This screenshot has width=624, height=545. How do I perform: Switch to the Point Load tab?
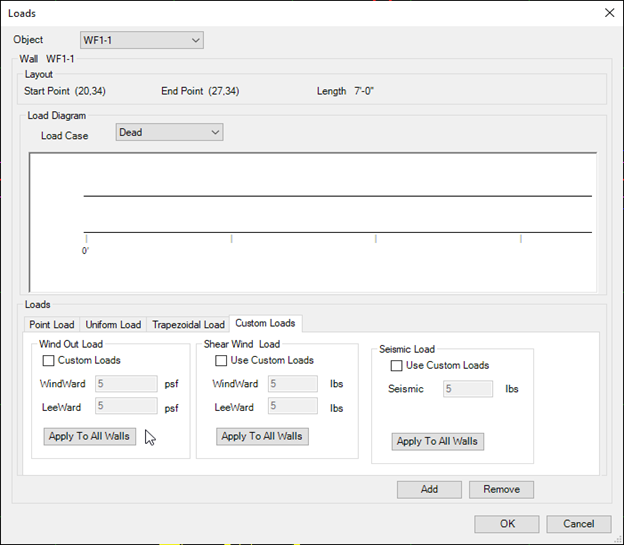coord(52,324)
